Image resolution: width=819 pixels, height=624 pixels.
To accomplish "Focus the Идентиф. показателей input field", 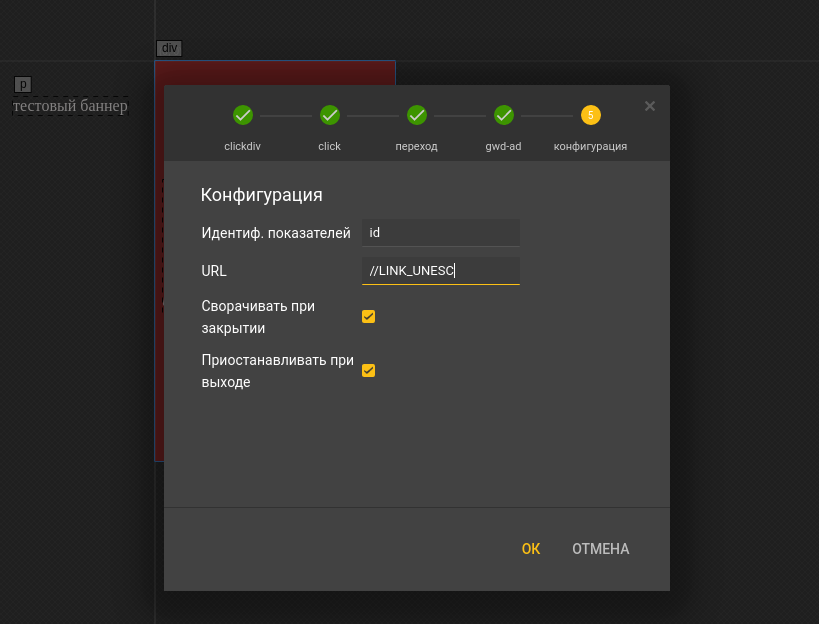I will coord(440,233).
